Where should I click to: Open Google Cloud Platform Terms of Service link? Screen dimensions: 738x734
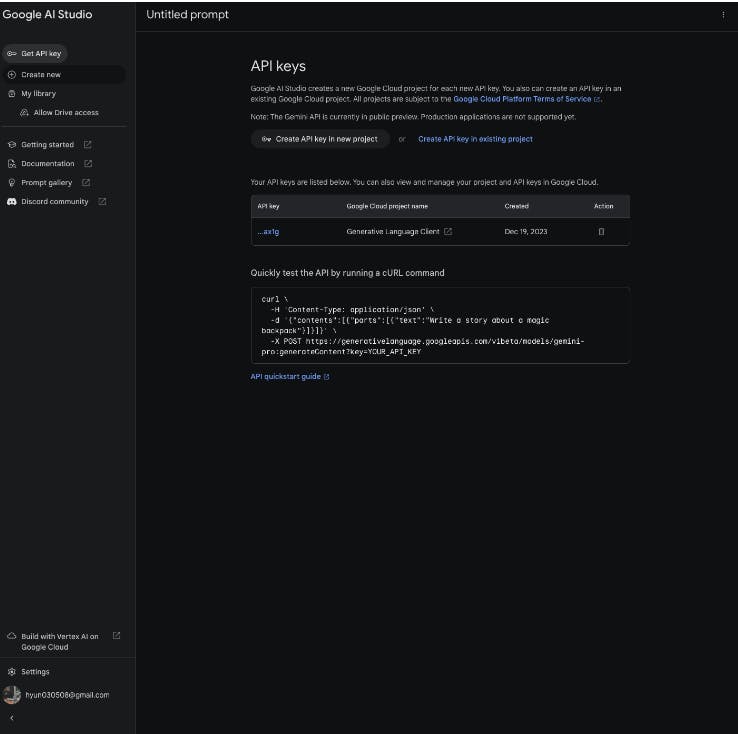(x=522, y=99)
